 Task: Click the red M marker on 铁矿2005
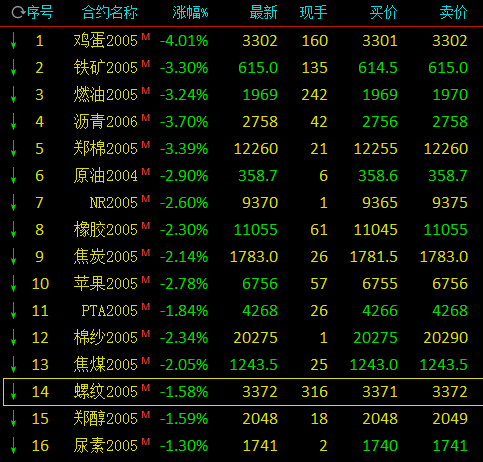tap(146, 63)
